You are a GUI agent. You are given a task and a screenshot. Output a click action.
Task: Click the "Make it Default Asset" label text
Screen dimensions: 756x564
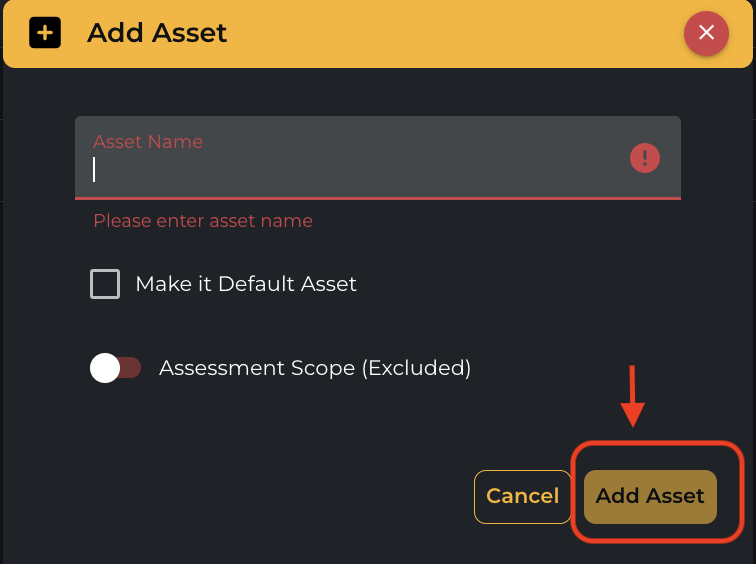(x=246, y=284)
